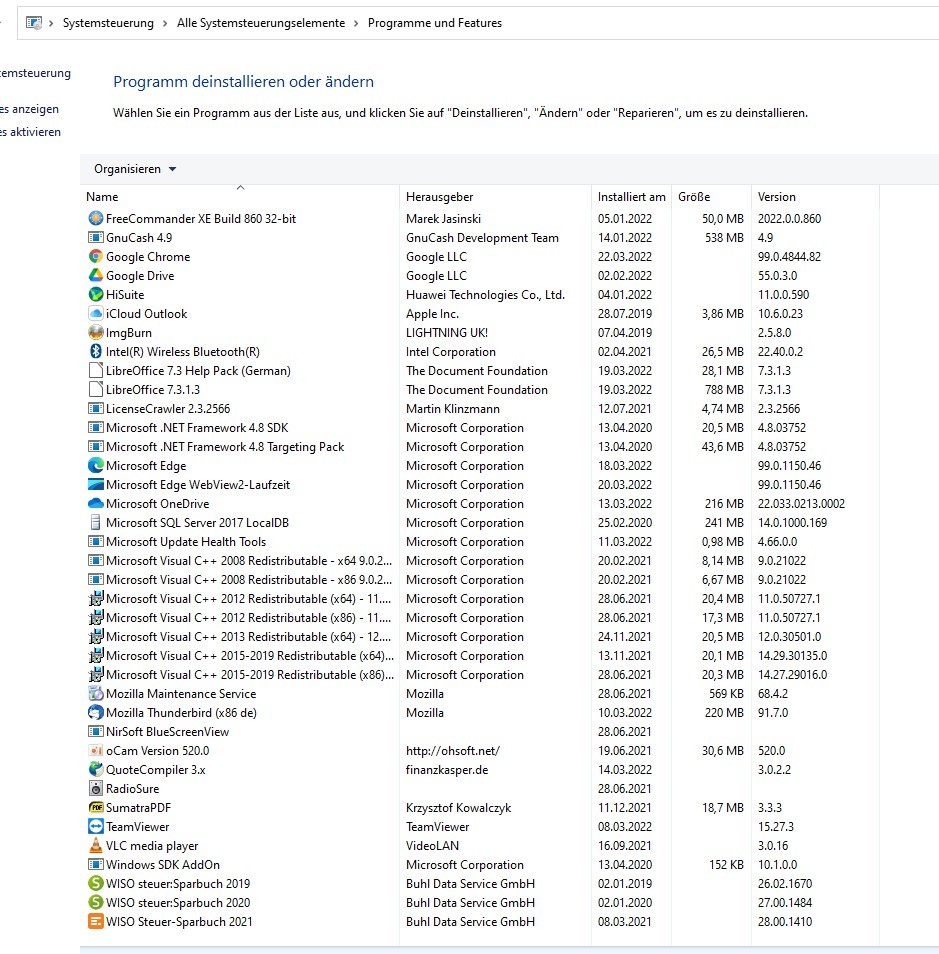Screen dimensions: 939x954
Task: Click the Microsoft OneDrive cloud icon
Action: [x=96, y=504]
